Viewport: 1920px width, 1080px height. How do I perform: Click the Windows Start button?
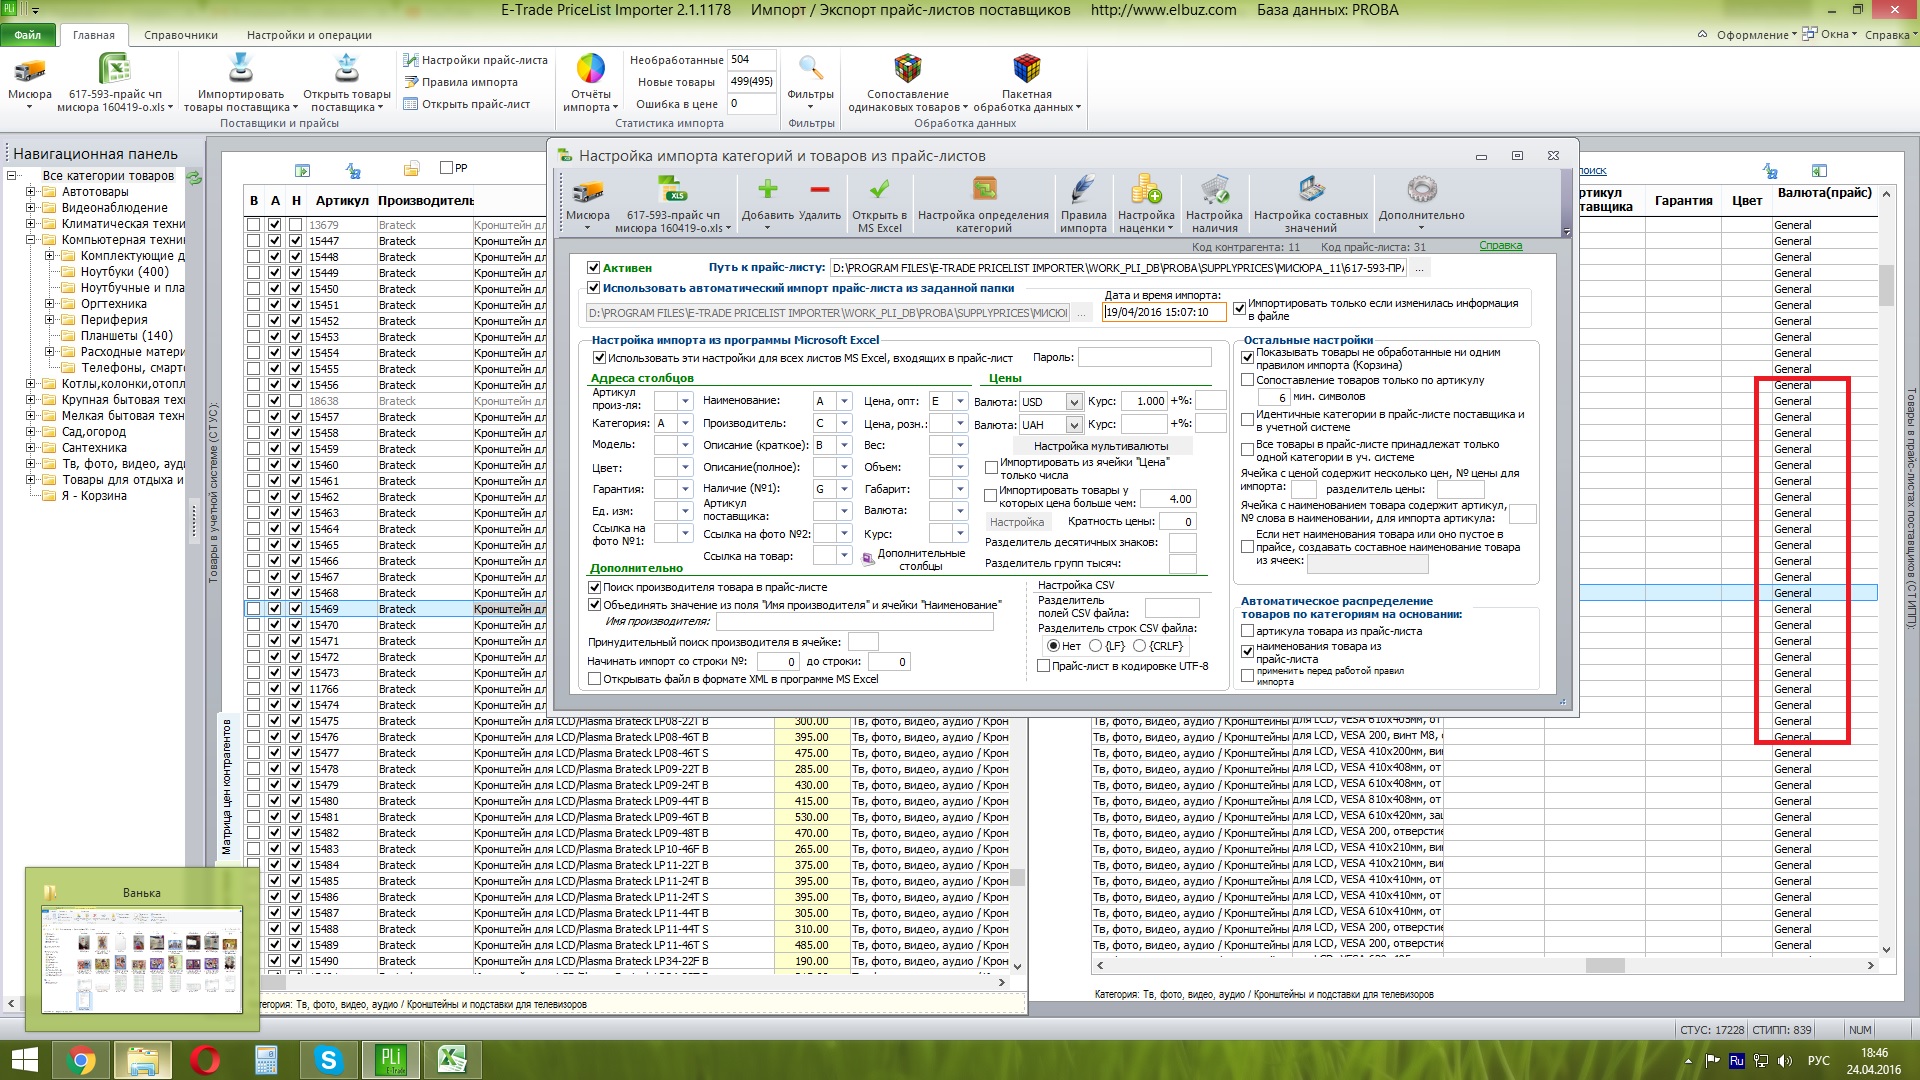[24, 1060]
